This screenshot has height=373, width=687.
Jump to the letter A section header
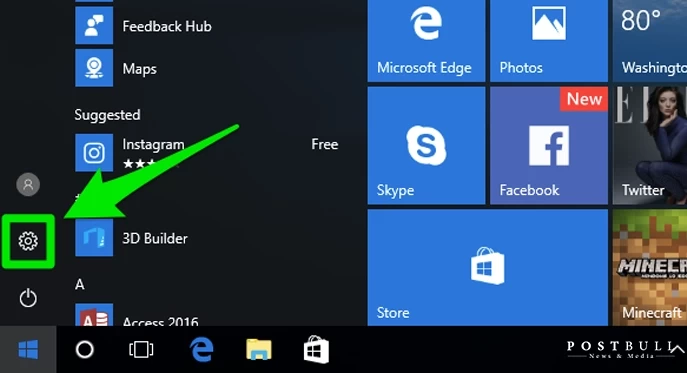pos(79,284)
